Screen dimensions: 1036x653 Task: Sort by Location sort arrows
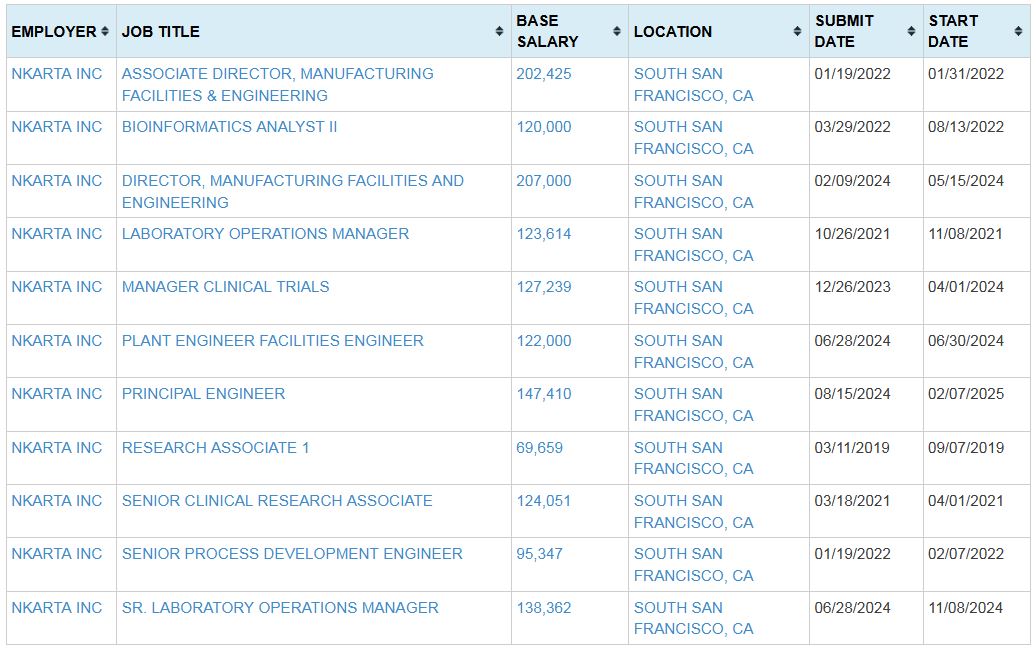click(797, 31)
